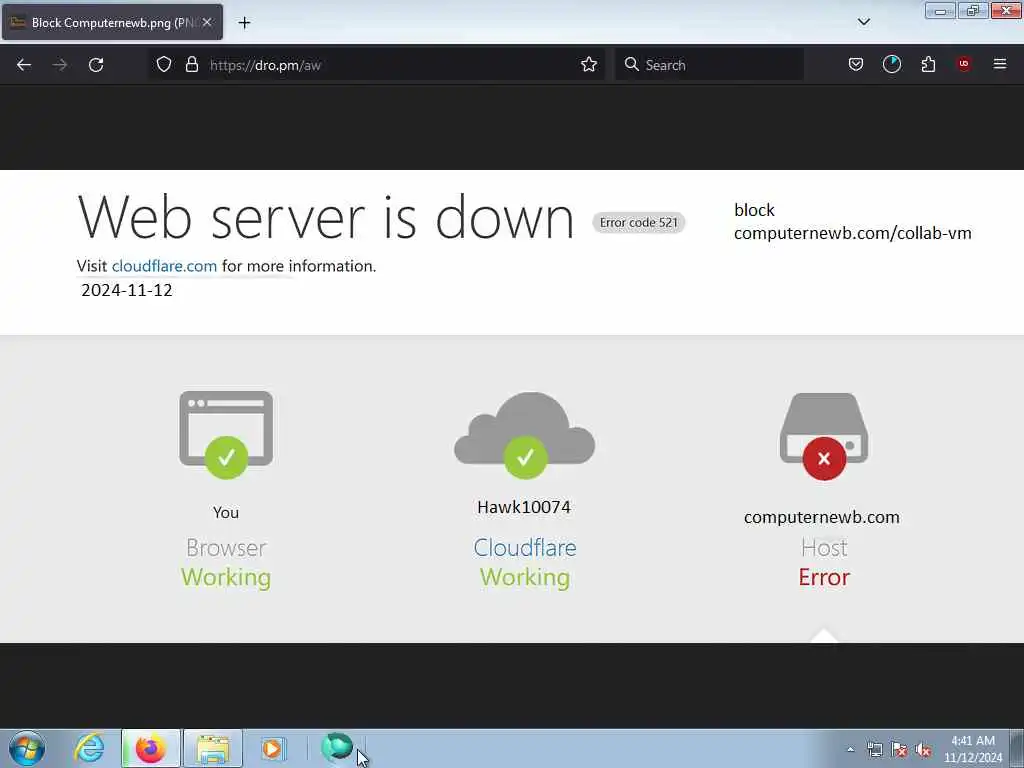Click the Host label text
The image size is (1024, 768).
tap(824, 547)
